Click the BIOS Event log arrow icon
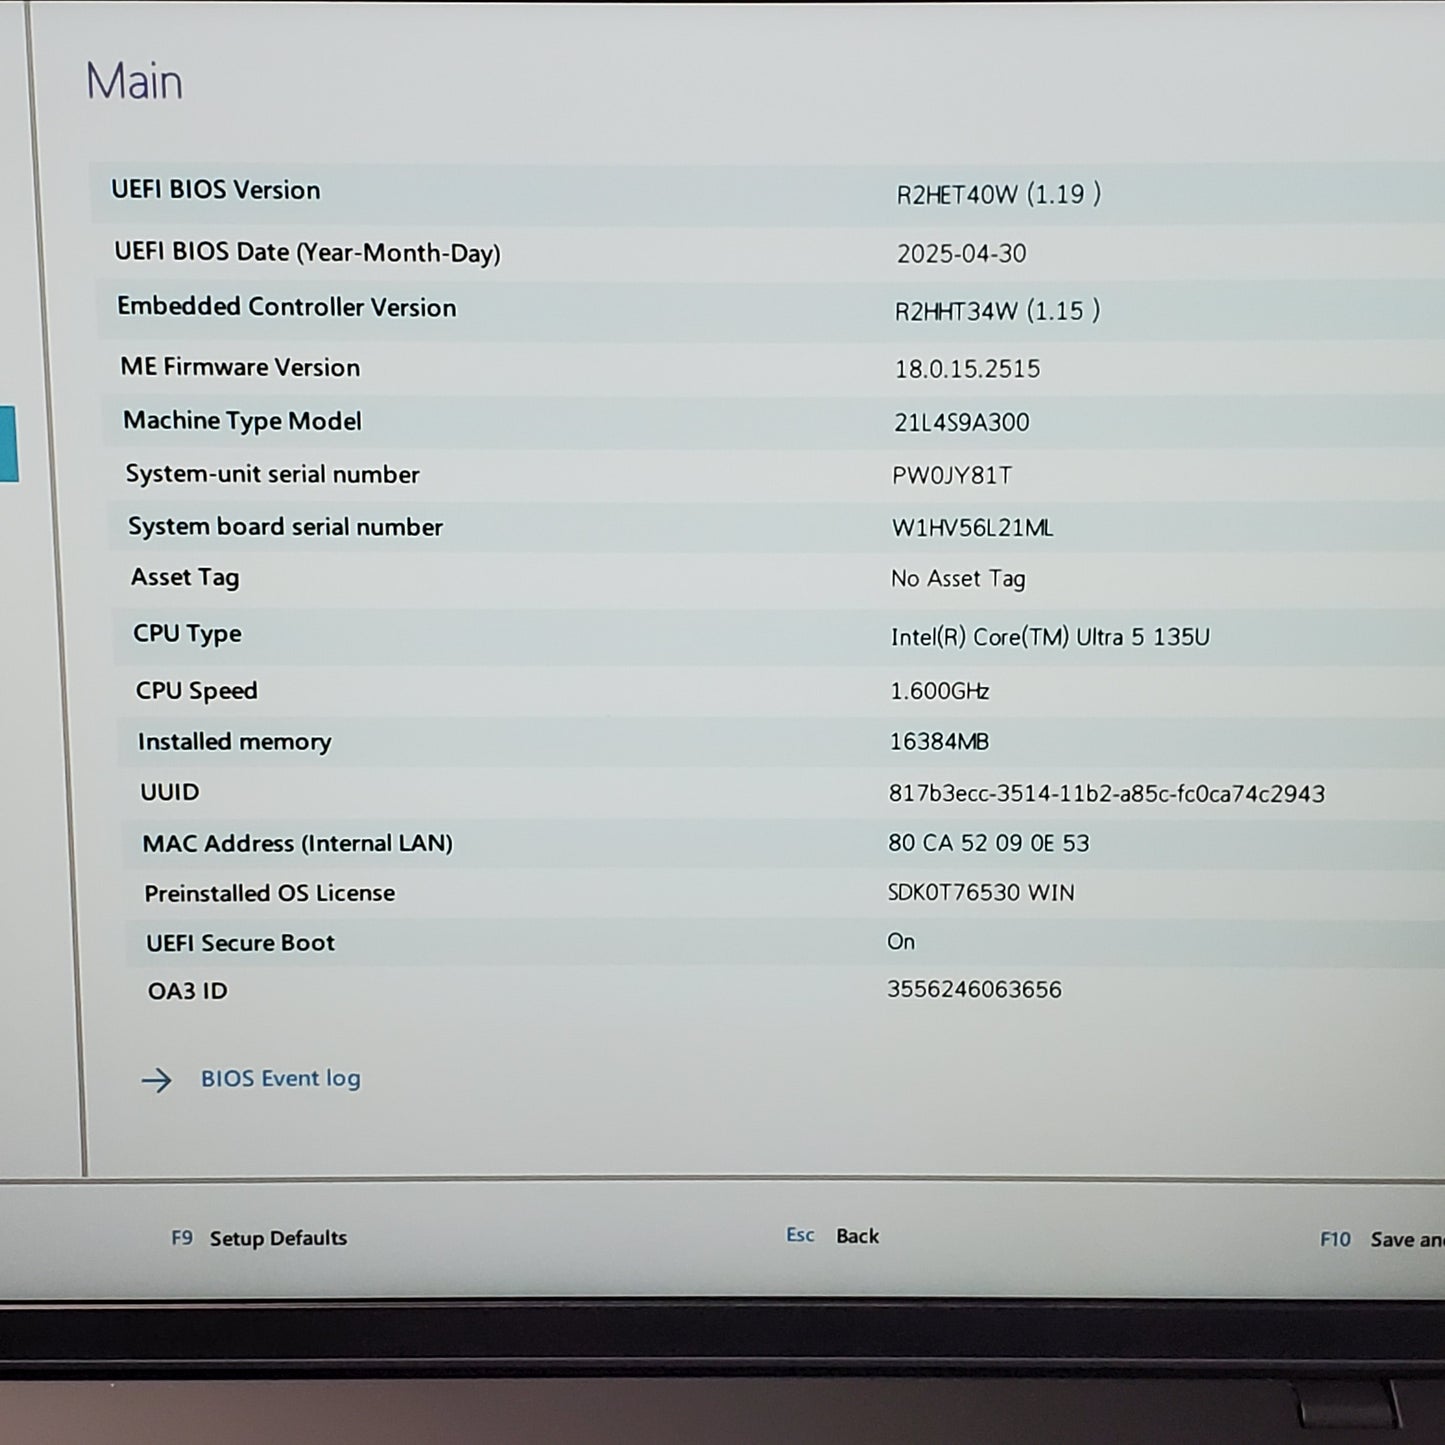This screenshot has height=1445, width=1445. coord(157,1079)
